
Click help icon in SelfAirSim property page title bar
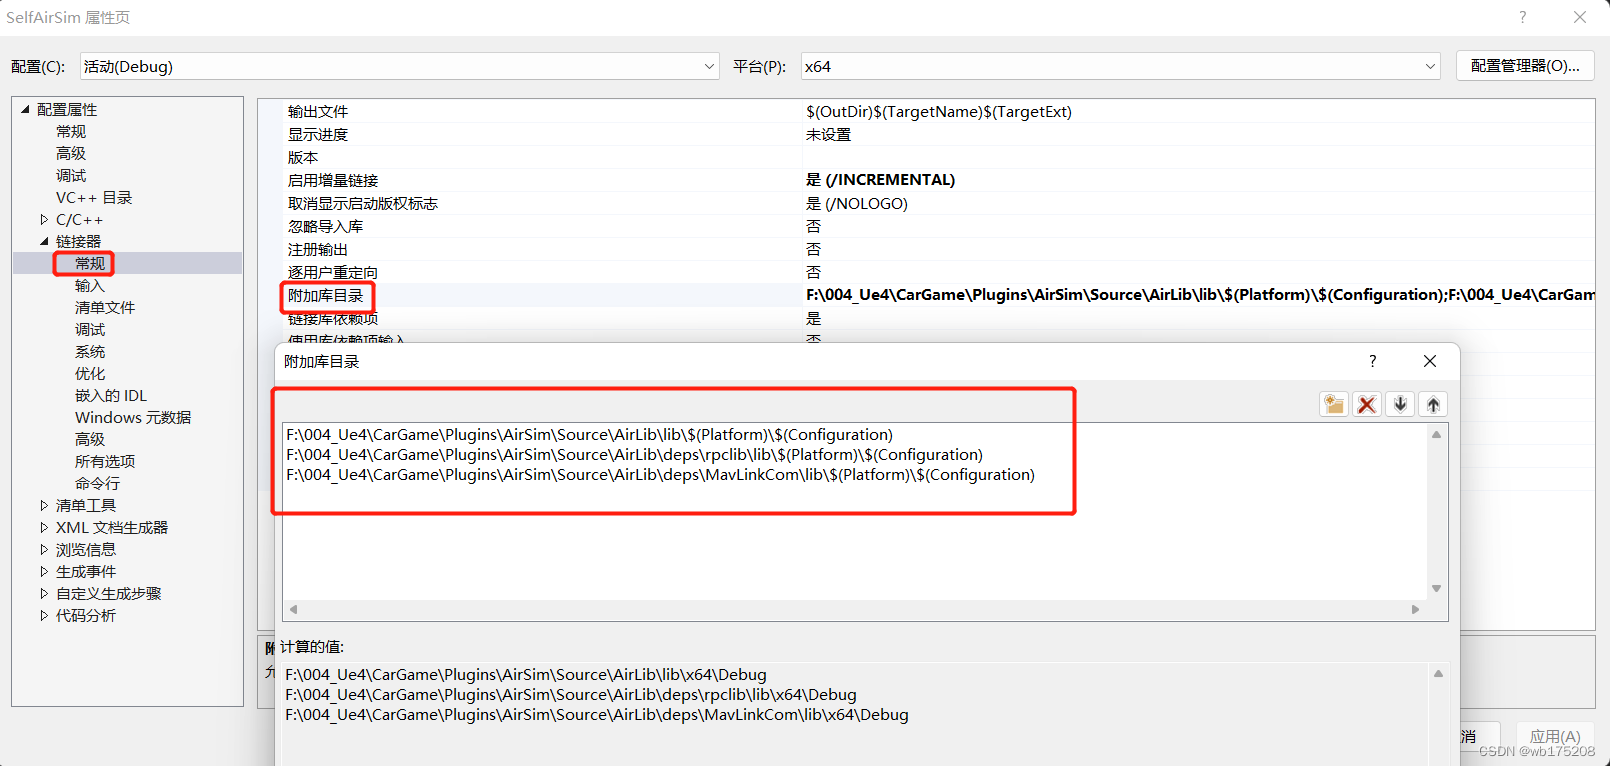pyautogui.click(x=1522, y=17)
